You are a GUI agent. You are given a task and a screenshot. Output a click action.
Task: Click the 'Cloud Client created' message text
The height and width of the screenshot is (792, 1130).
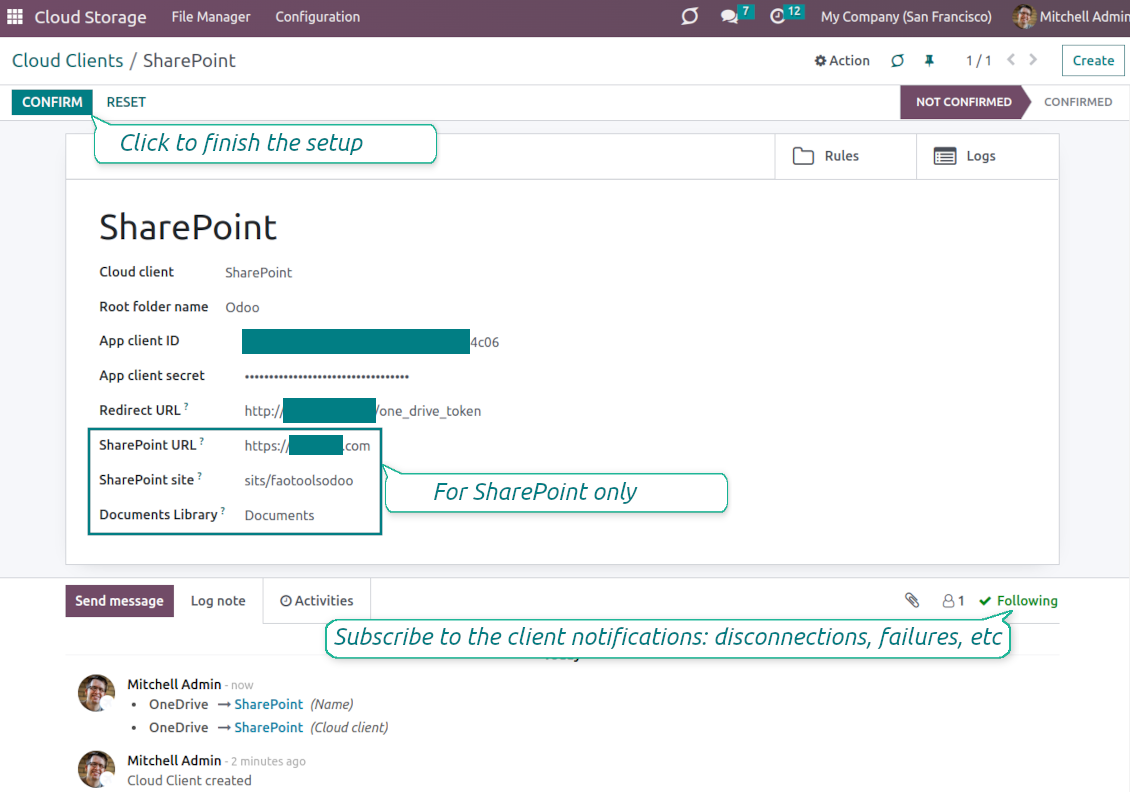190,780
